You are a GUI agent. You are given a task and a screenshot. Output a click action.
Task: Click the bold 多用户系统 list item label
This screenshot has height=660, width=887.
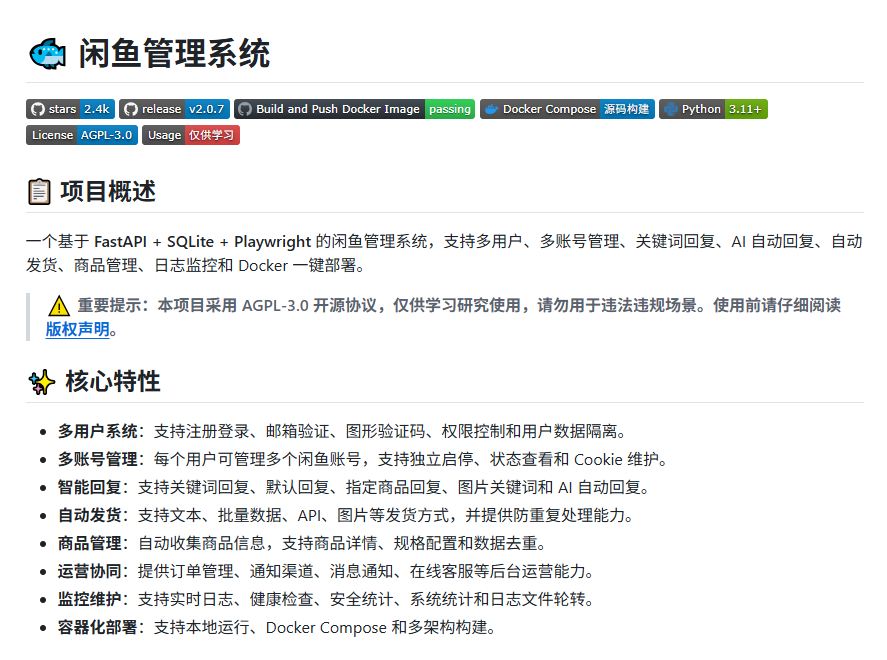point(97,432)
